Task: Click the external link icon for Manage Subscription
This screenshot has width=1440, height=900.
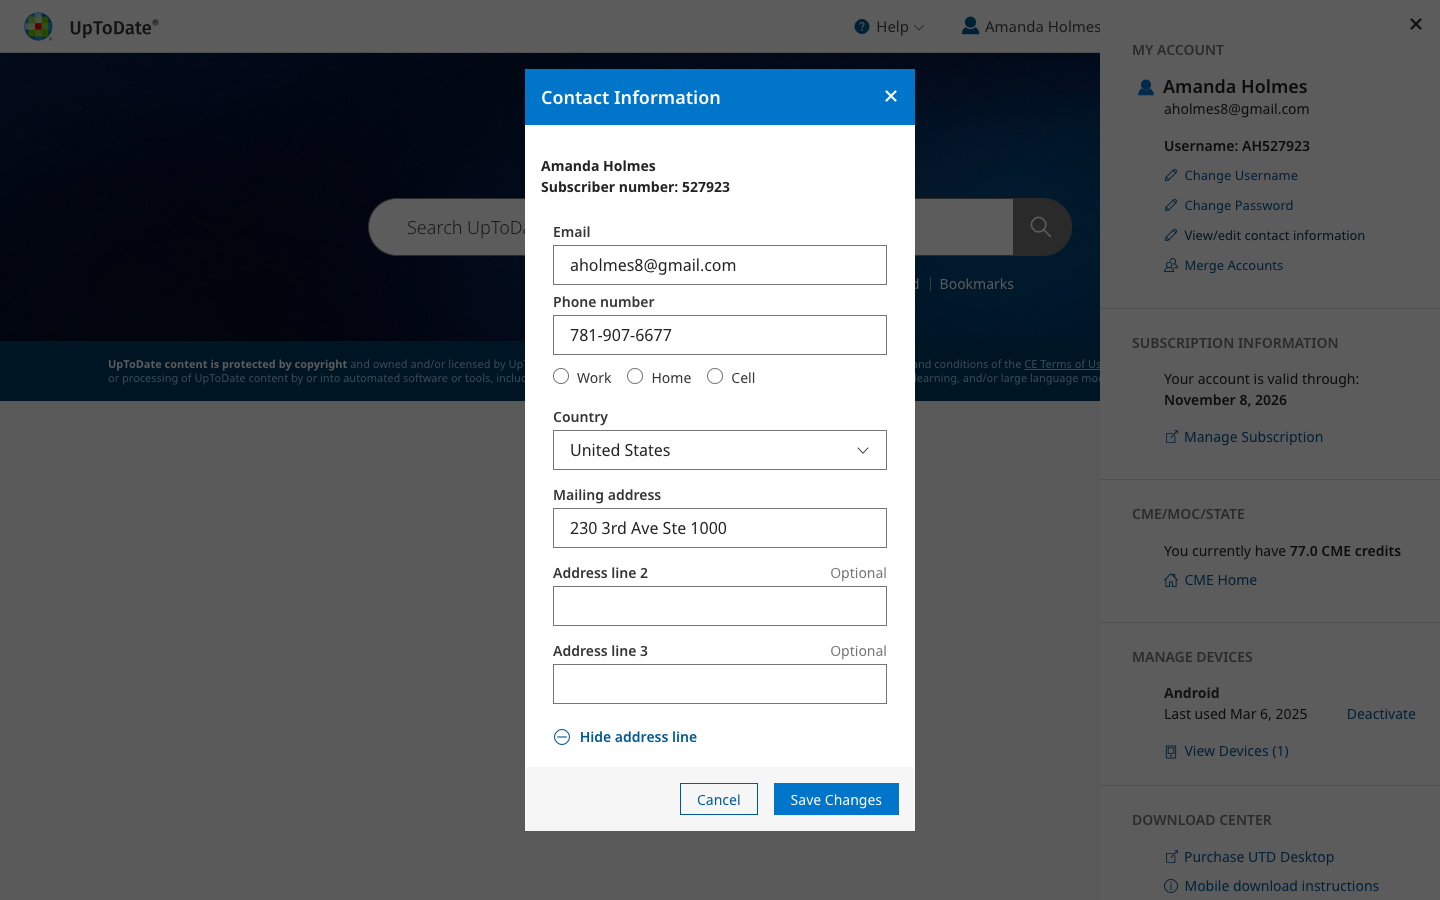Action: (x=1171, y=437)
